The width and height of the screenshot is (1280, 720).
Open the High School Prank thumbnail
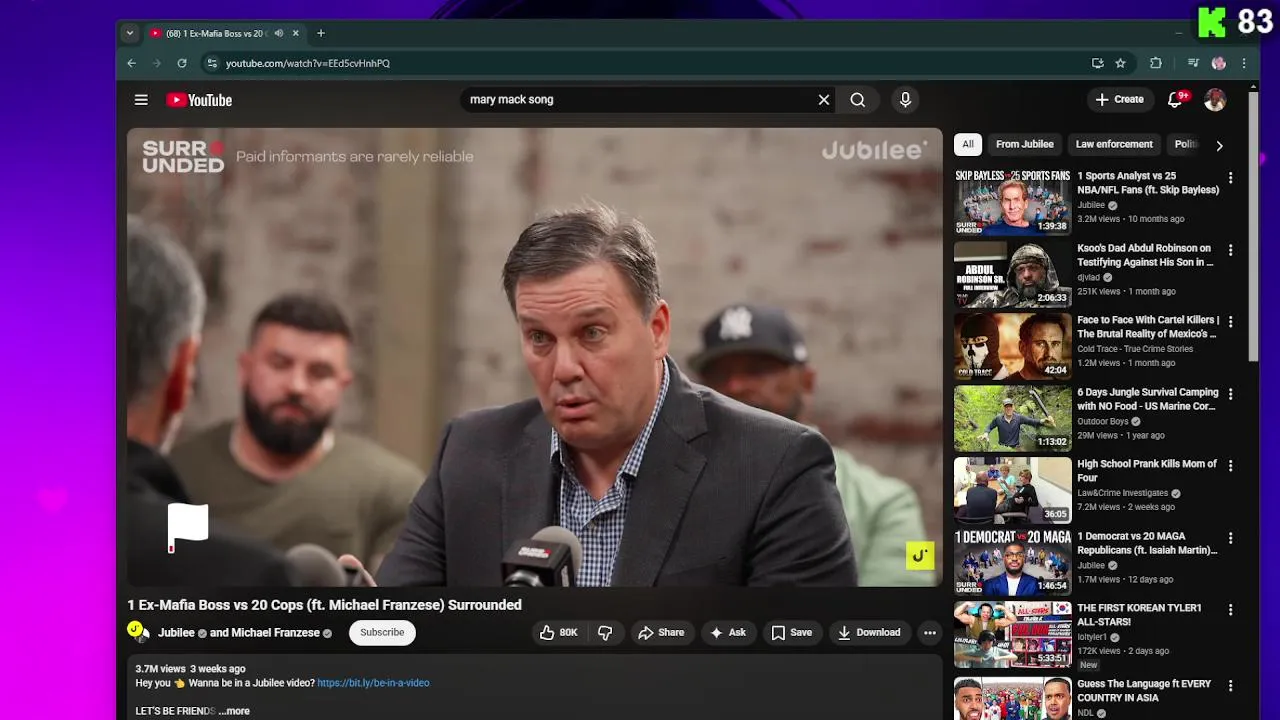pyautogui.click(x=1012, y=490)
